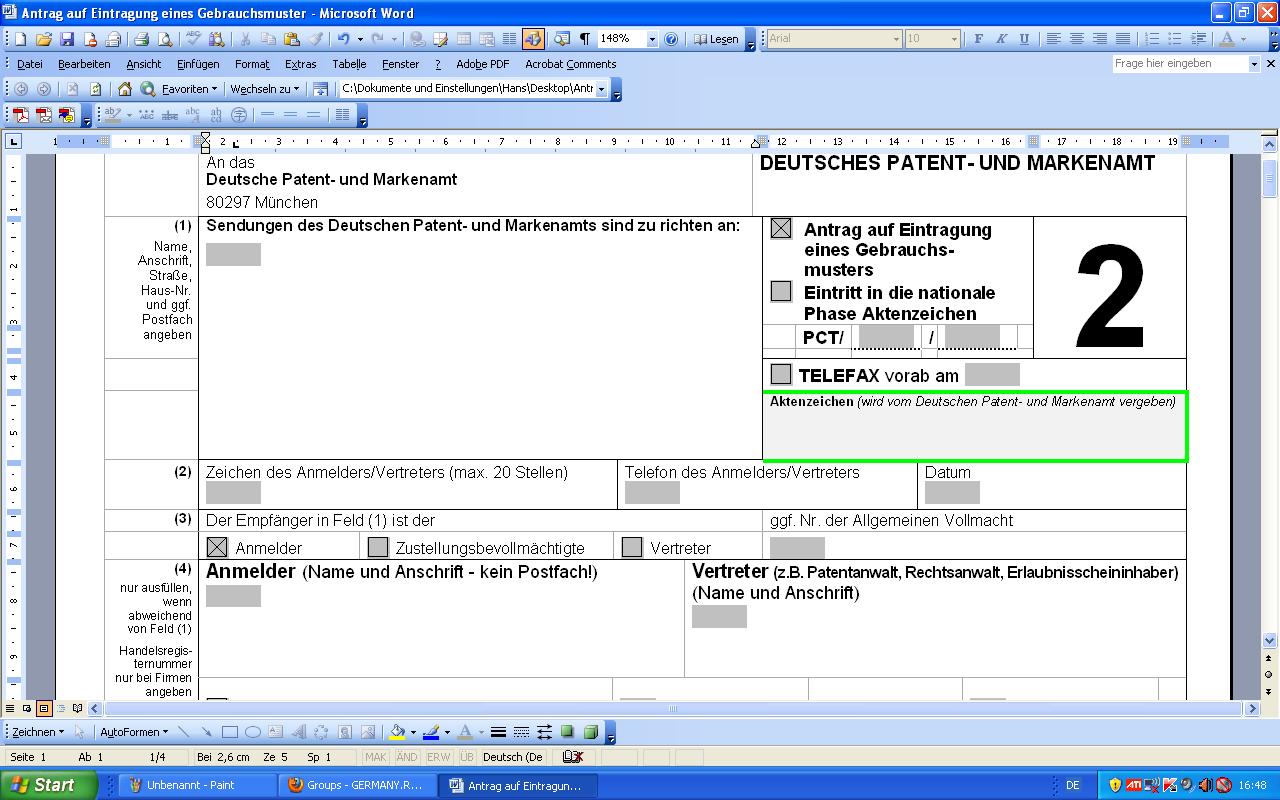The image size is (1280, 800).
Task: Open the font size dropdown
Action: click(x=954, y=39)
